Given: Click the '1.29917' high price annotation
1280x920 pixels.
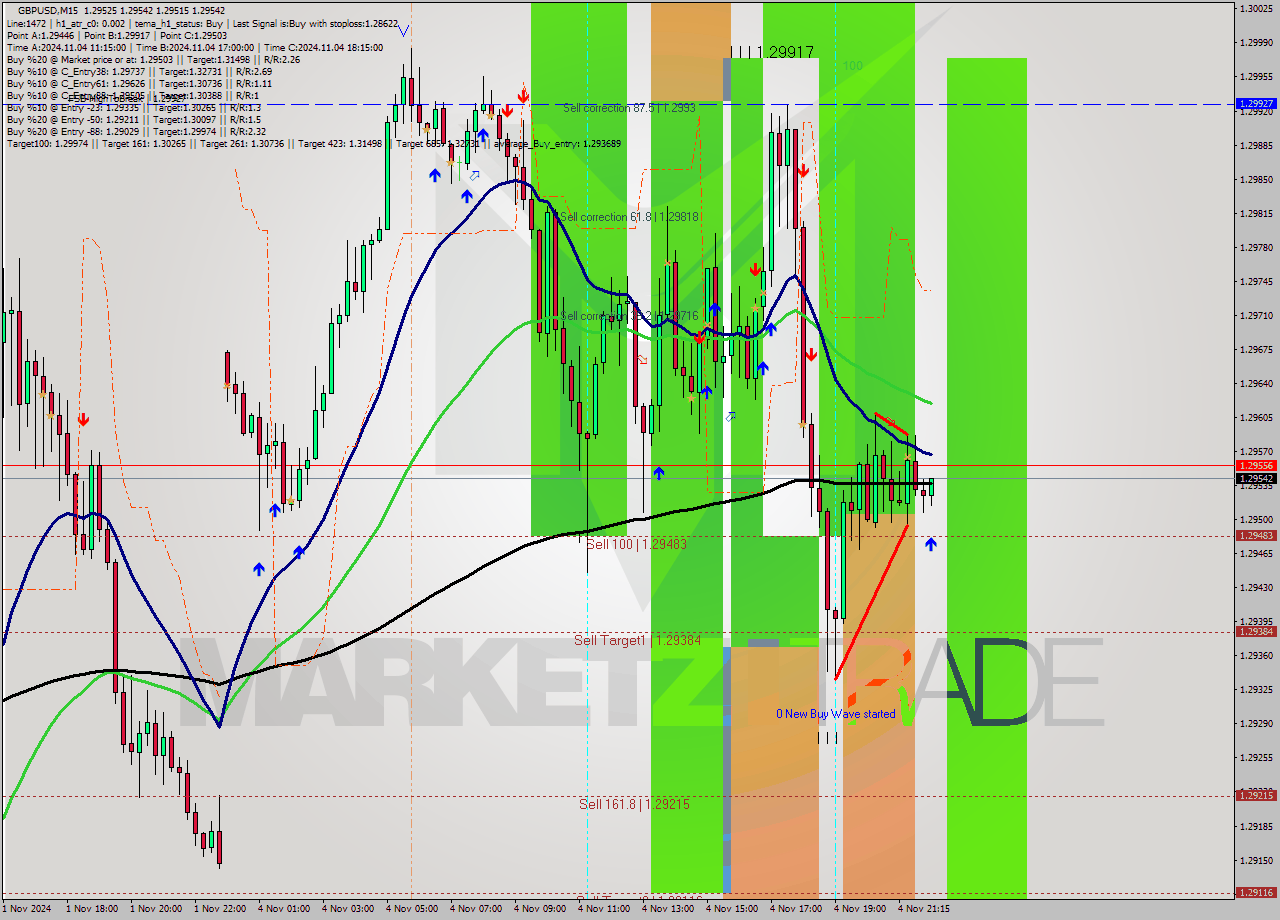Looking at the screenshot, I should pos(785,51).
